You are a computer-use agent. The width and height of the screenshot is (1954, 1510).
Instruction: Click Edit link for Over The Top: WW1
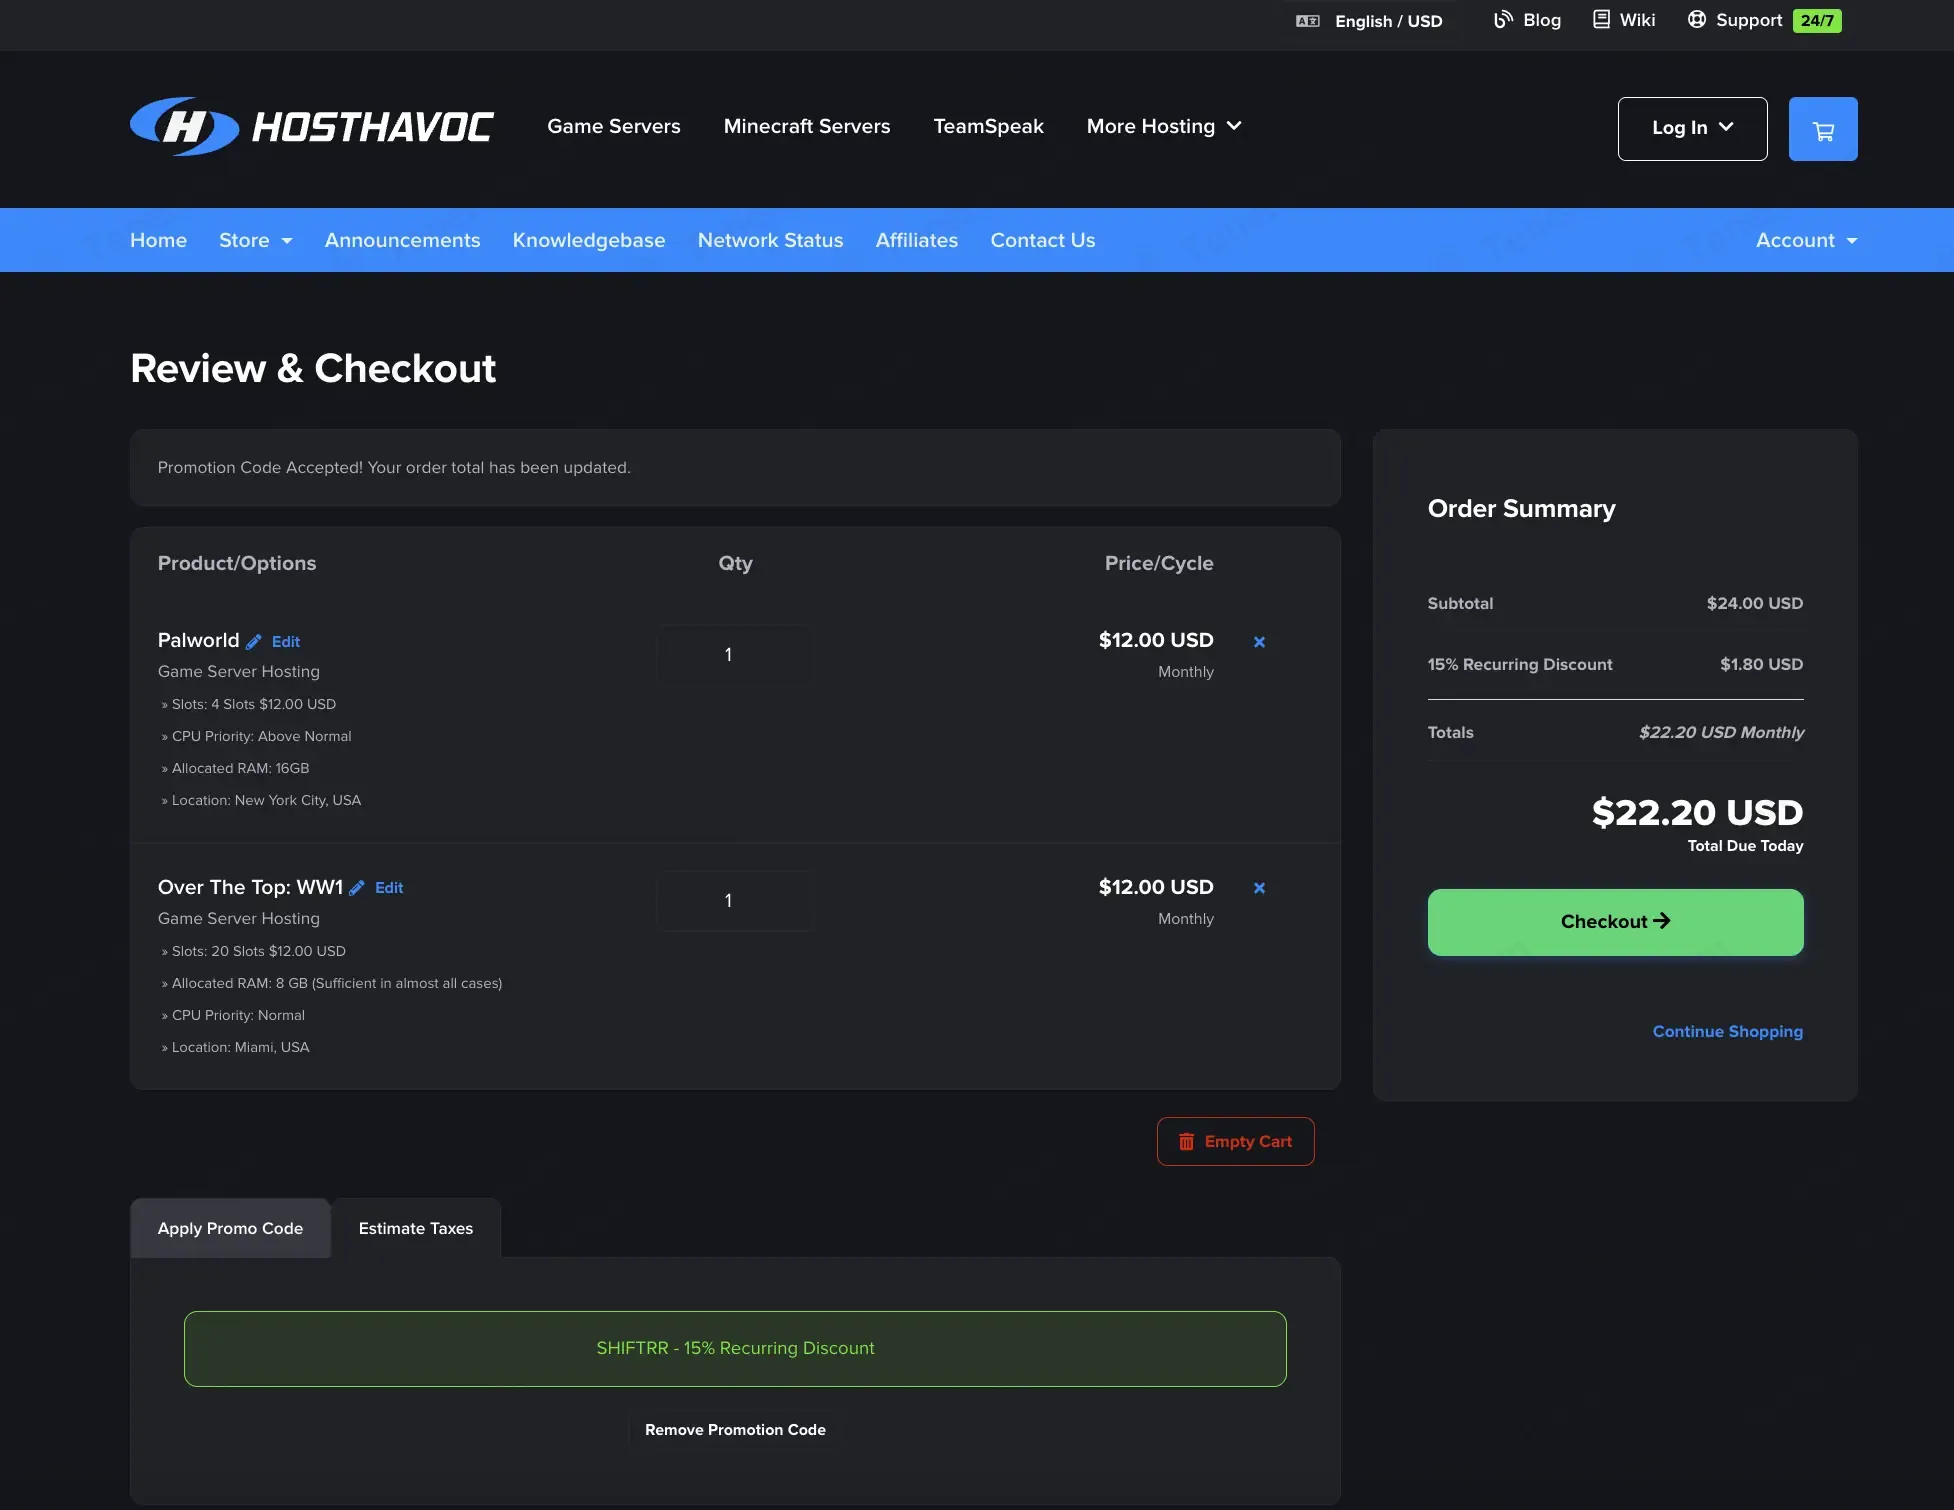coord(389,888)
